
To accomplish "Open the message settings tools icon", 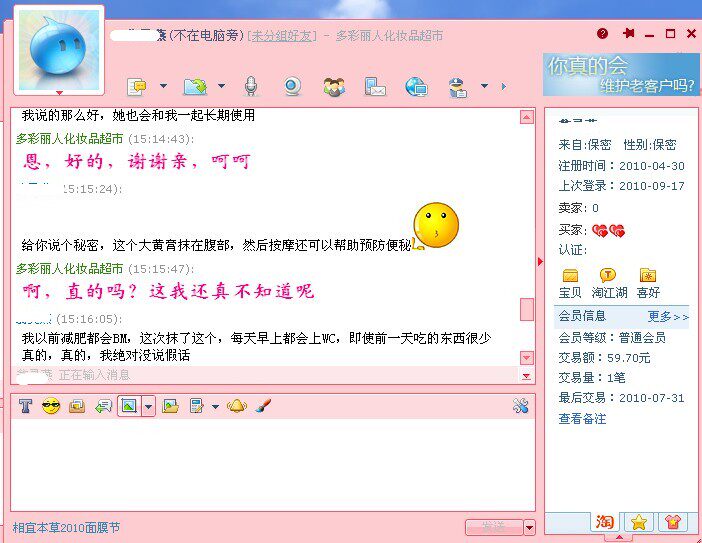I will (x=521, y=406).
